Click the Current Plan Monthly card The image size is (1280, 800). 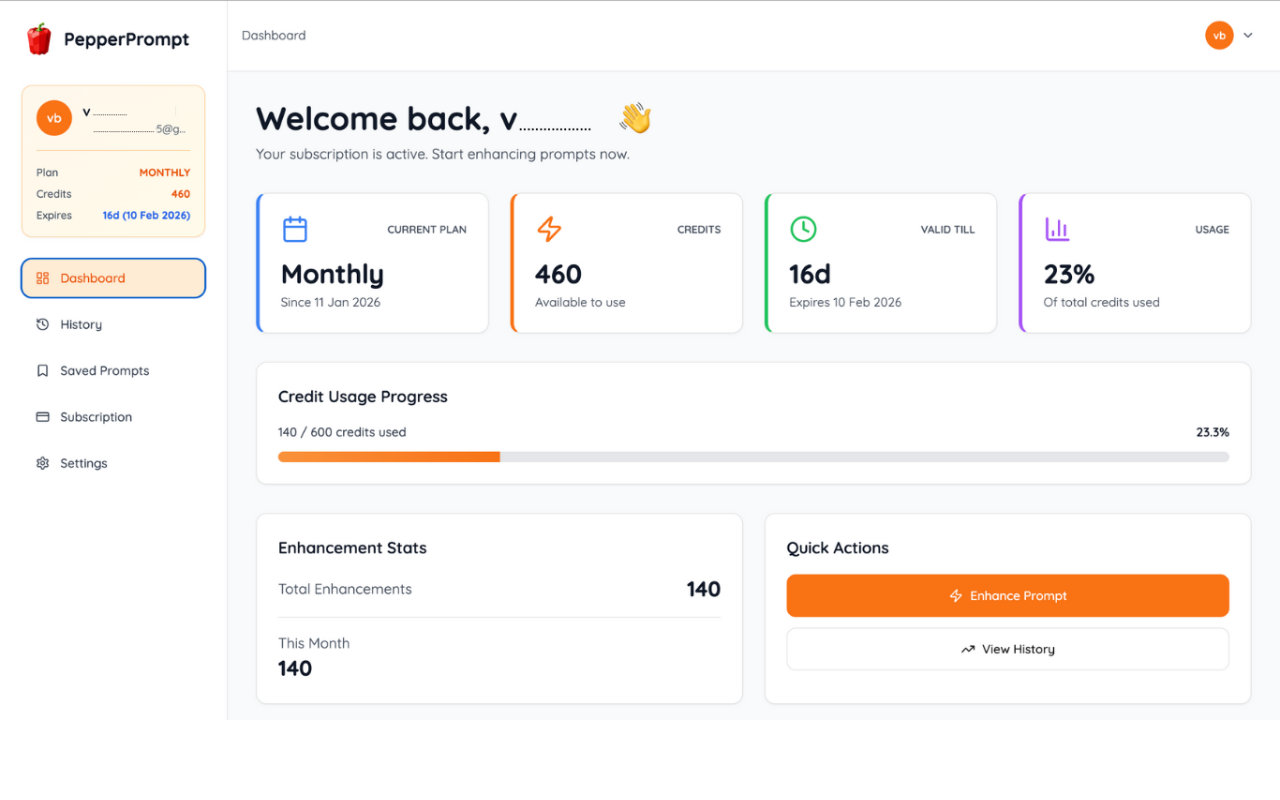point(372,263)
